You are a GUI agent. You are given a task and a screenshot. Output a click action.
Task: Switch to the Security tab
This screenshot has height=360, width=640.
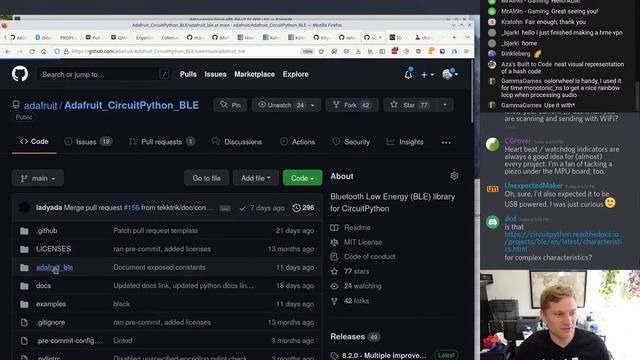pos(351,142)
